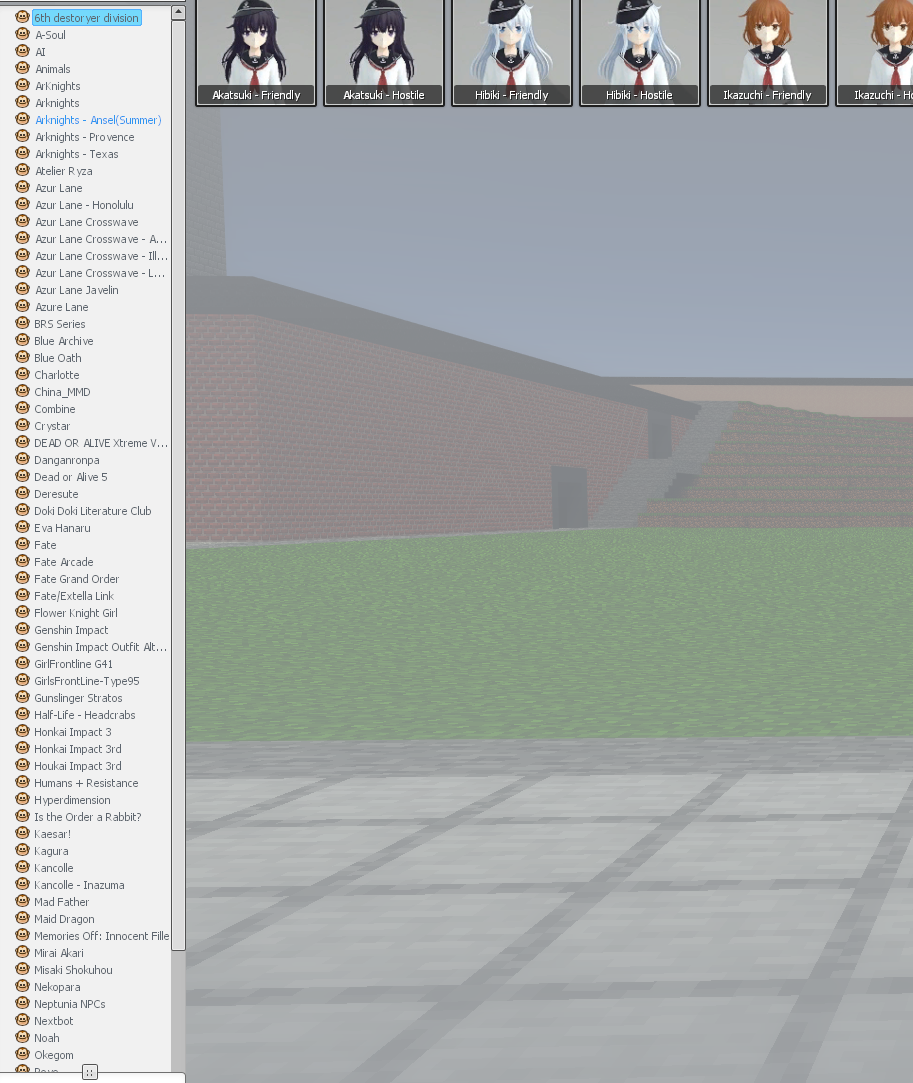Select the "Mirai Akari" category
This screenshot has height=1083, width=913.
[59, 952]
